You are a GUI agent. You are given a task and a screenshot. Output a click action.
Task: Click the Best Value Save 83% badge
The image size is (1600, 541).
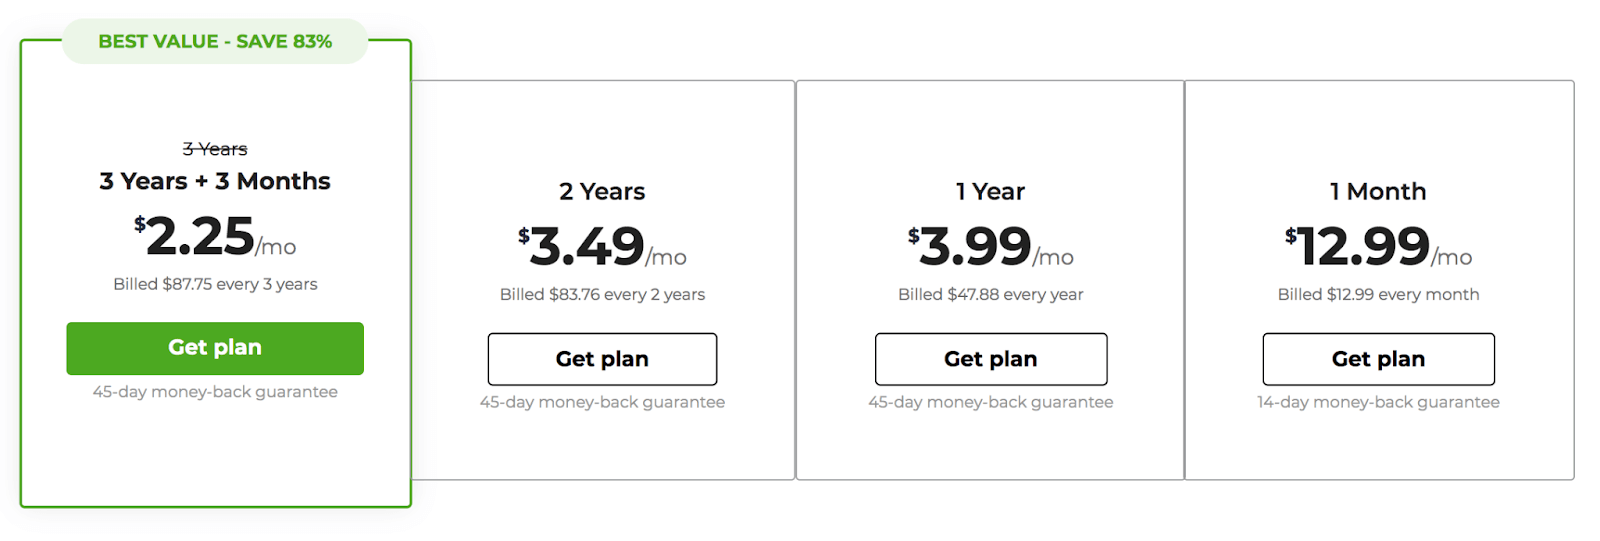[215, 41]
